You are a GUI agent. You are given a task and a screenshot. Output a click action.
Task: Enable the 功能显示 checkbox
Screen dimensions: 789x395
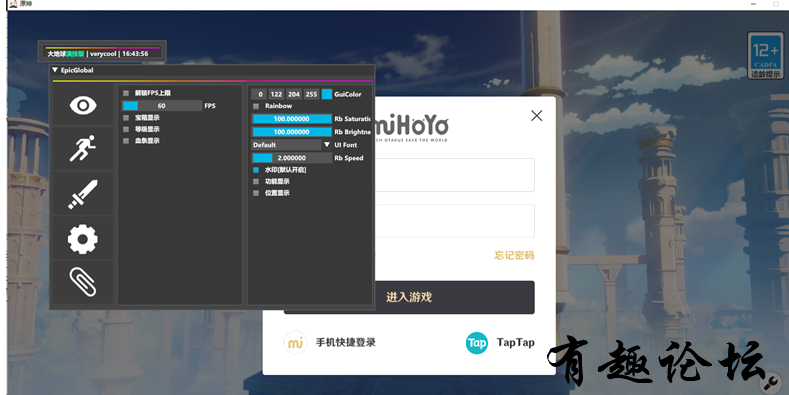pyautogui.click(x=256, y=182)
